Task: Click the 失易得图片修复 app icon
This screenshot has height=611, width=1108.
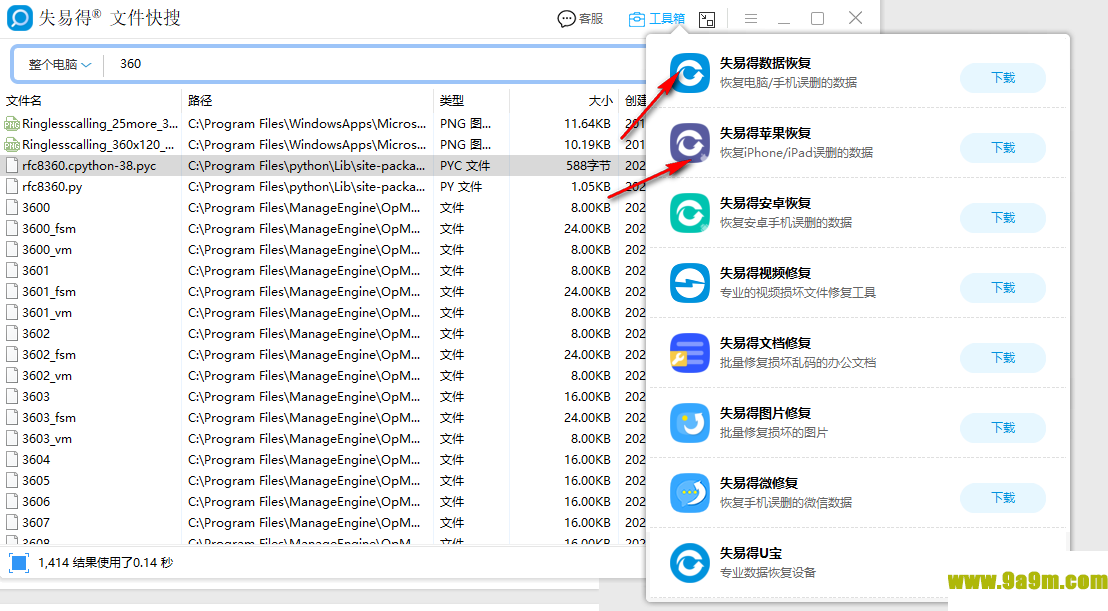Action: (x=690, y=422)
